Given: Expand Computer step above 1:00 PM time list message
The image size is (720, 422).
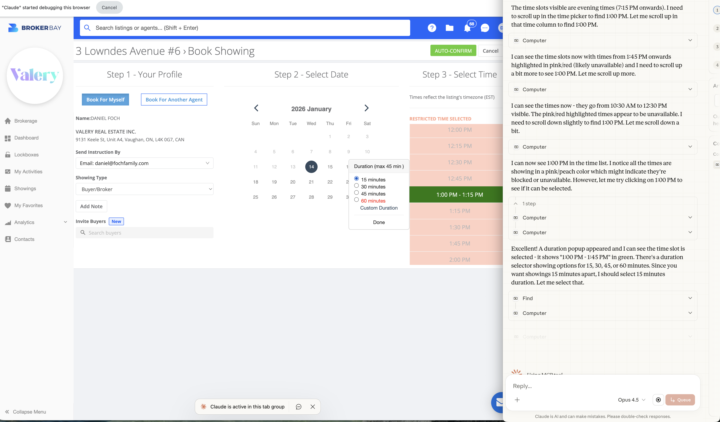Looking at the screenshot, I should (602, 147).
